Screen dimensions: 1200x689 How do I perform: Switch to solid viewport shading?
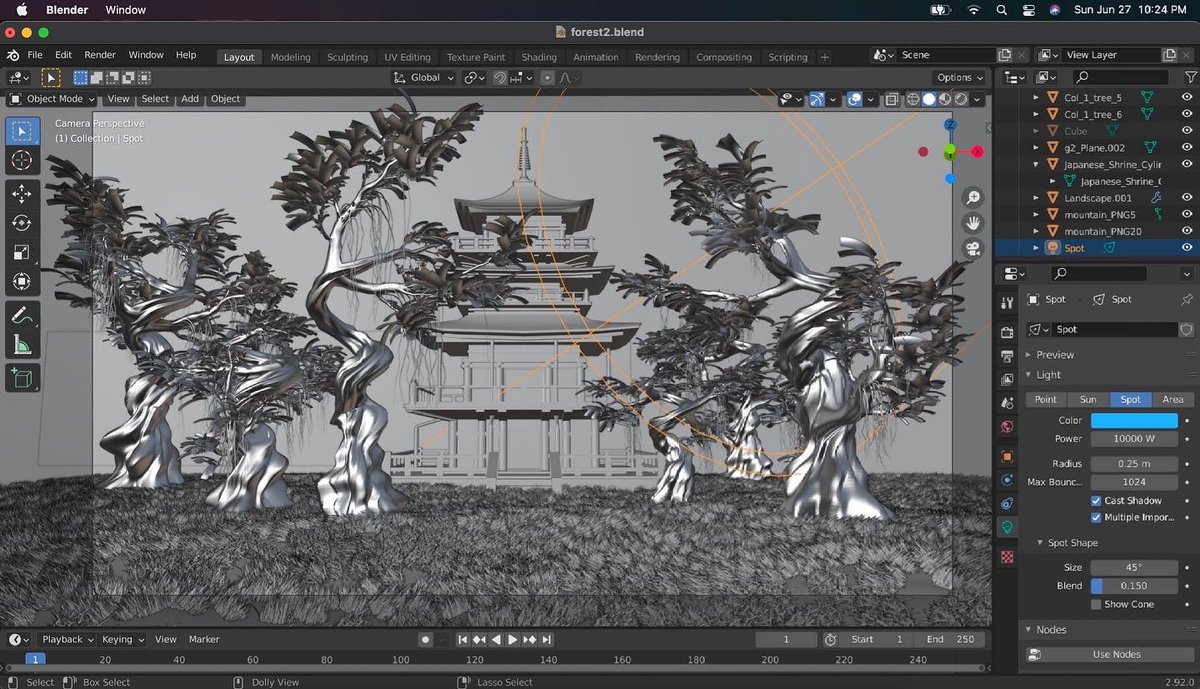929,99
